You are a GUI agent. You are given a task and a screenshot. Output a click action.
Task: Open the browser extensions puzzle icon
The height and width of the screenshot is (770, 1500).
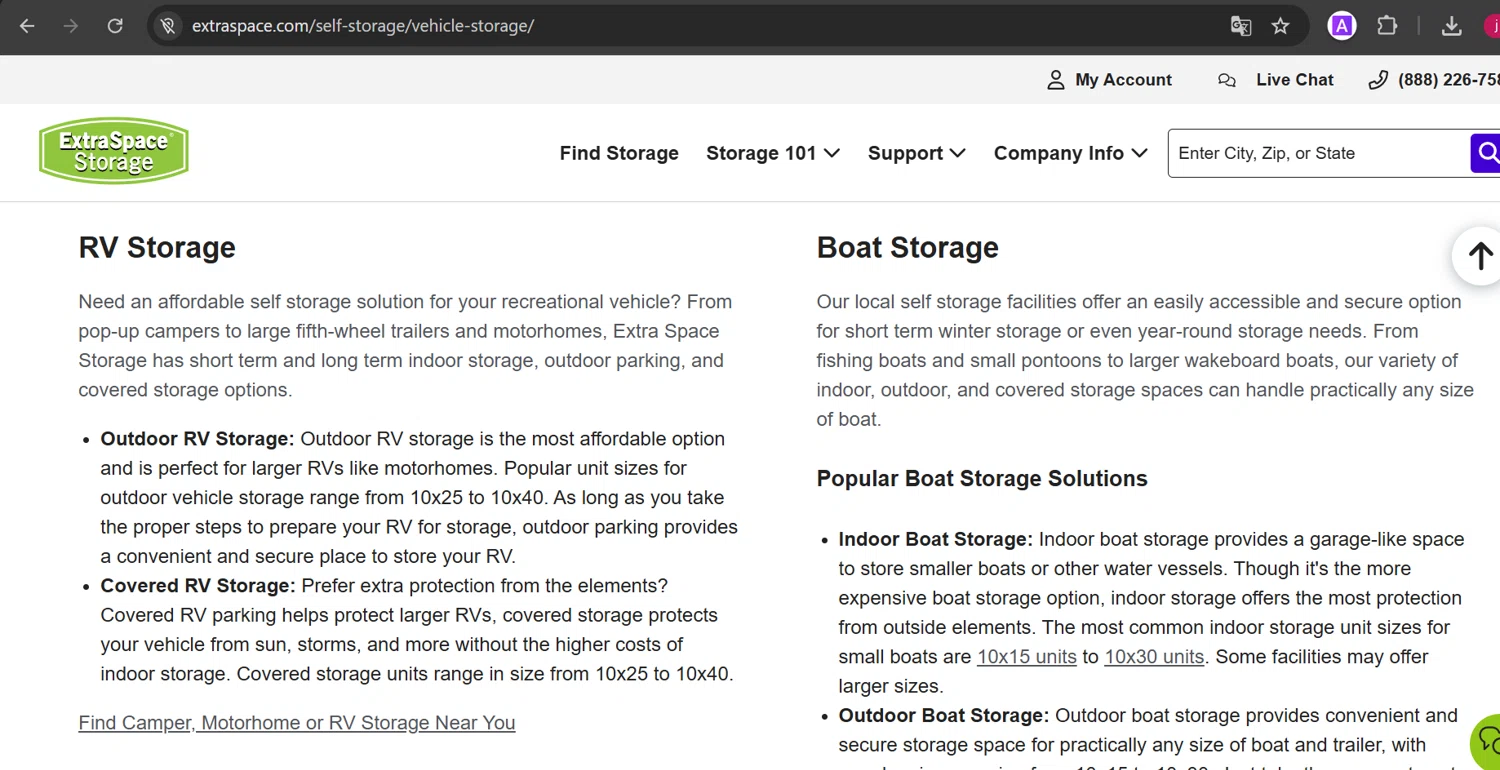pyautogui.click(x=1387, y=26)
